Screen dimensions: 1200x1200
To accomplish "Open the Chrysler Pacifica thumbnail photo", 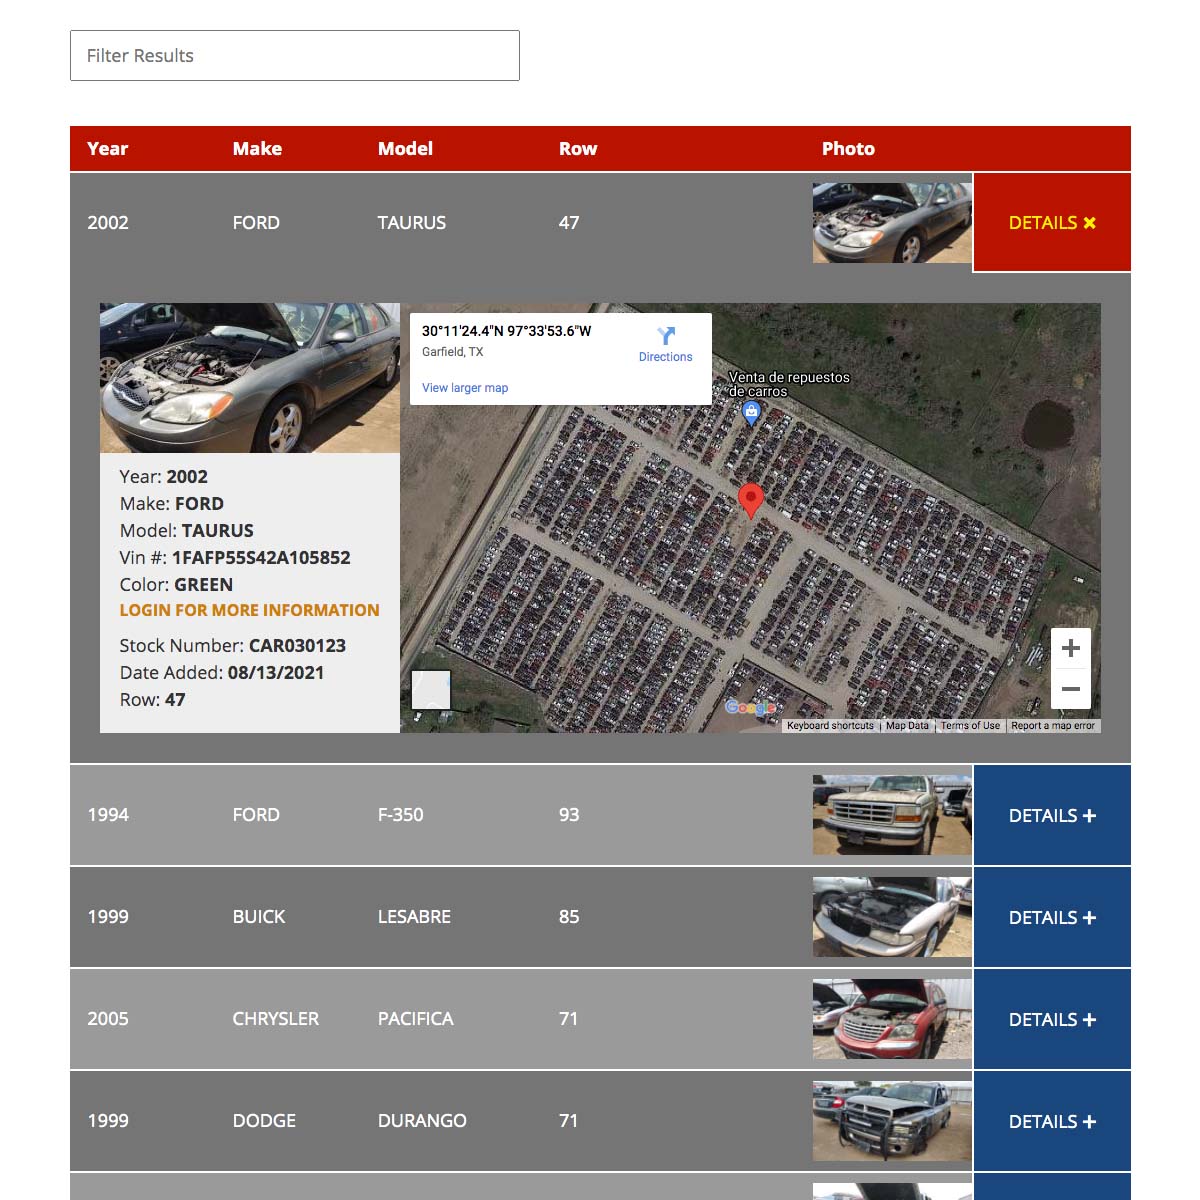I will point(891,1019).
